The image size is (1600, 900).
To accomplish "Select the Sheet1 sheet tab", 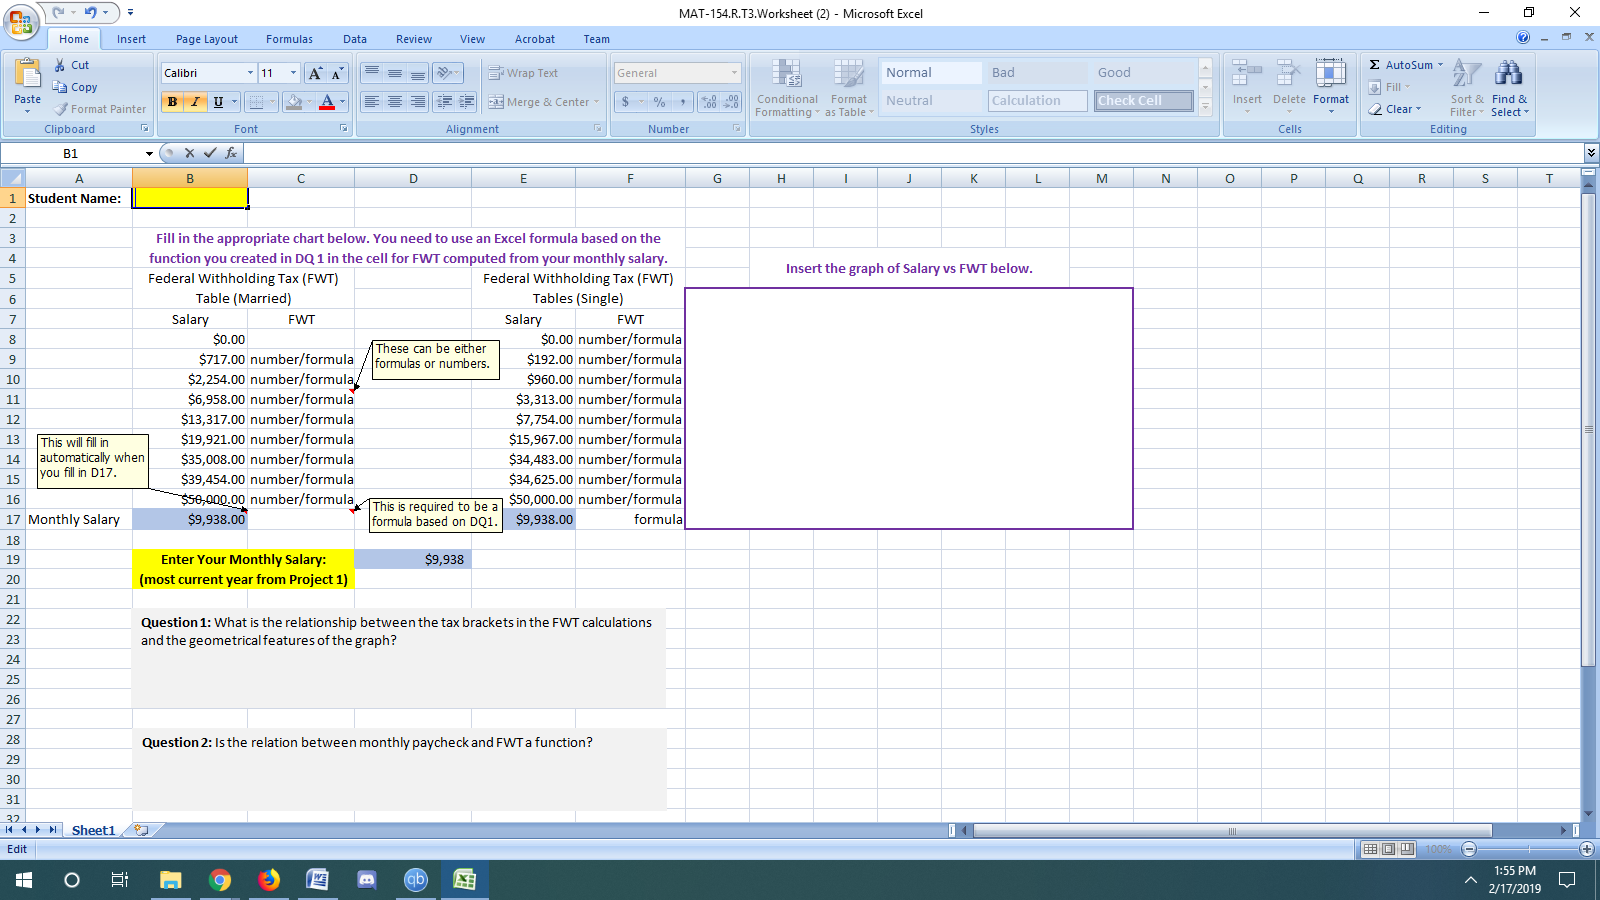I will (x=92, y=829).
